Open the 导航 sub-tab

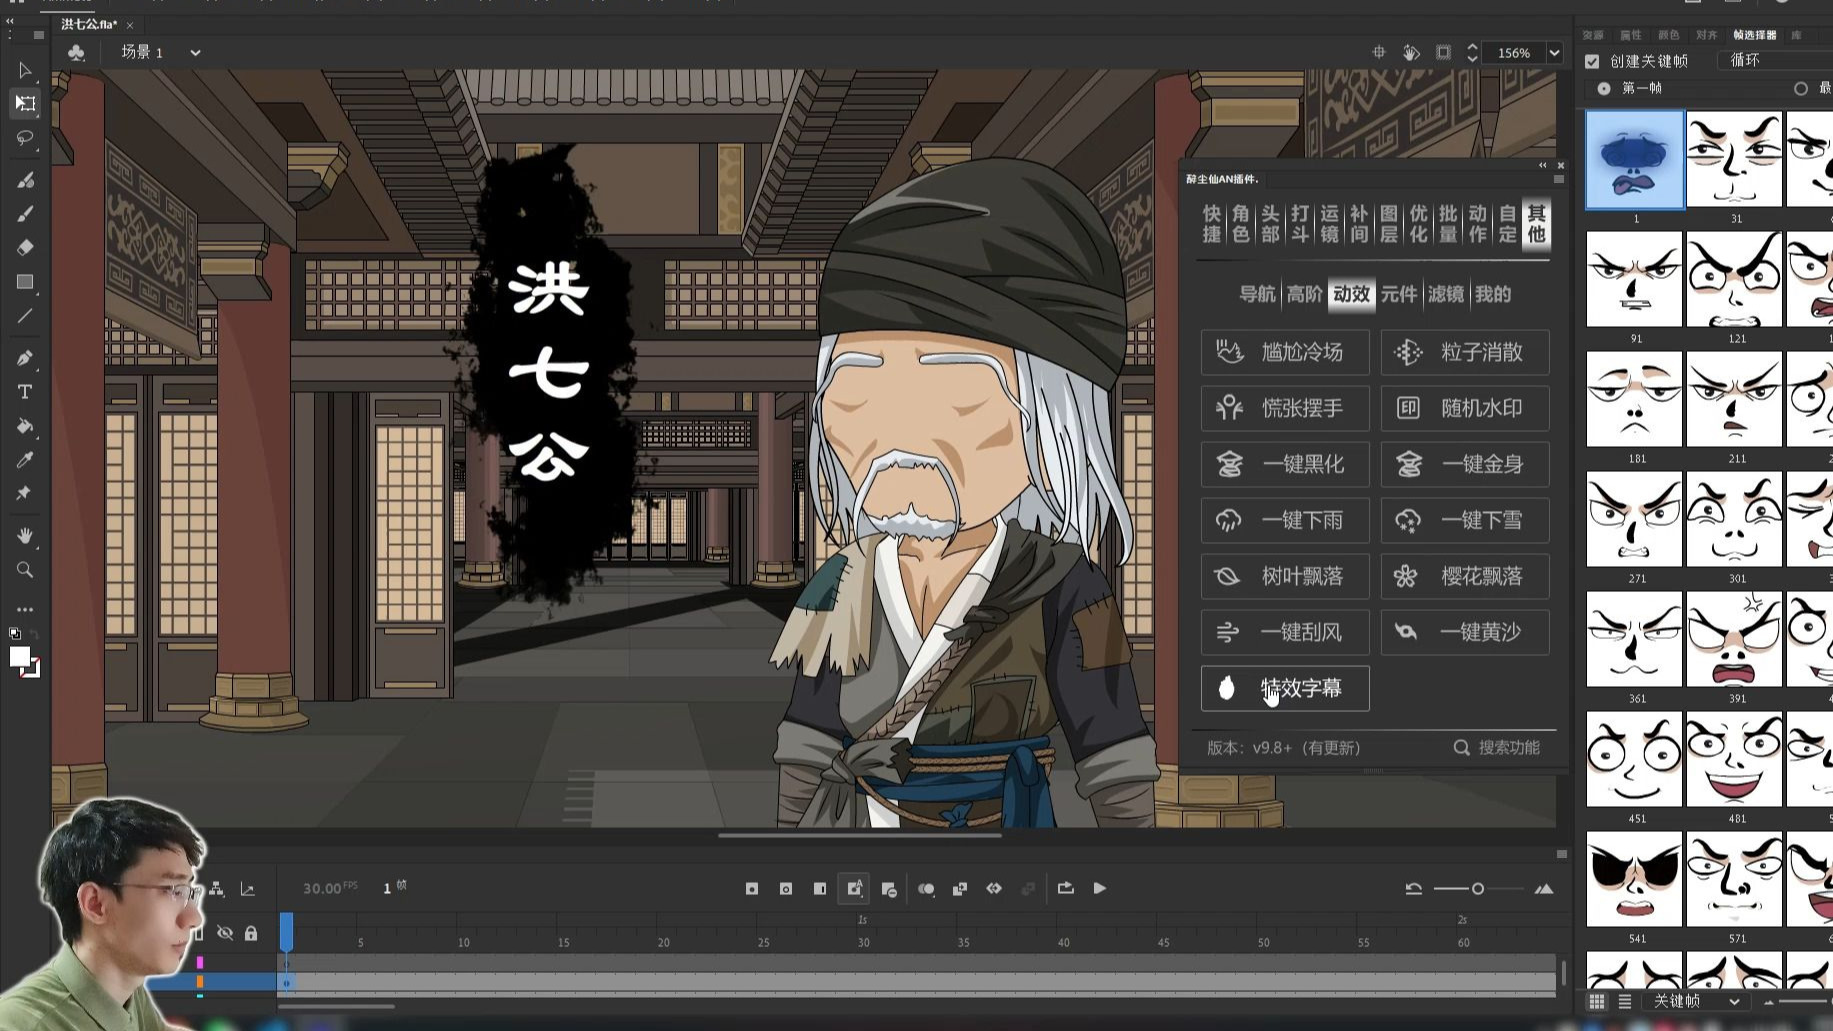click(1257, 294)
